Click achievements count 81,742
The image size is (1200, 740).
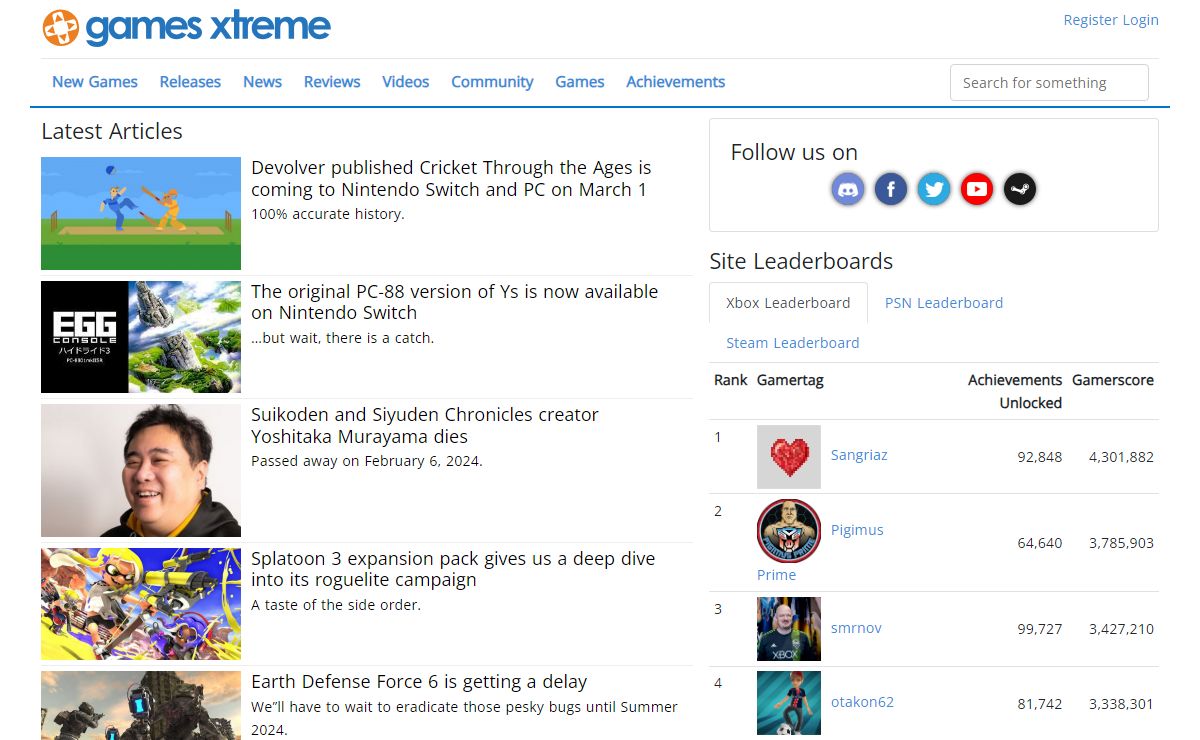click(1040, 704)
